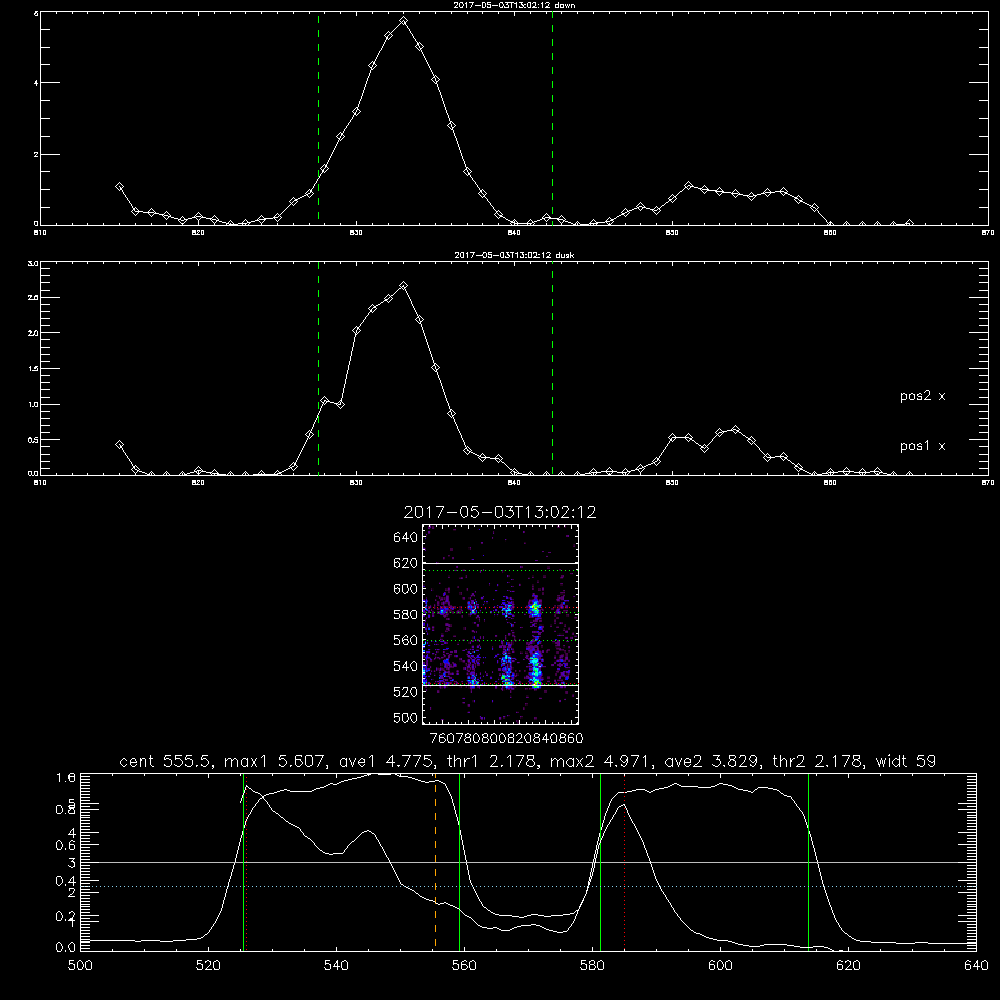Click the "0.0" tick label on bottom plot y-axis

(x=66, y=947)
